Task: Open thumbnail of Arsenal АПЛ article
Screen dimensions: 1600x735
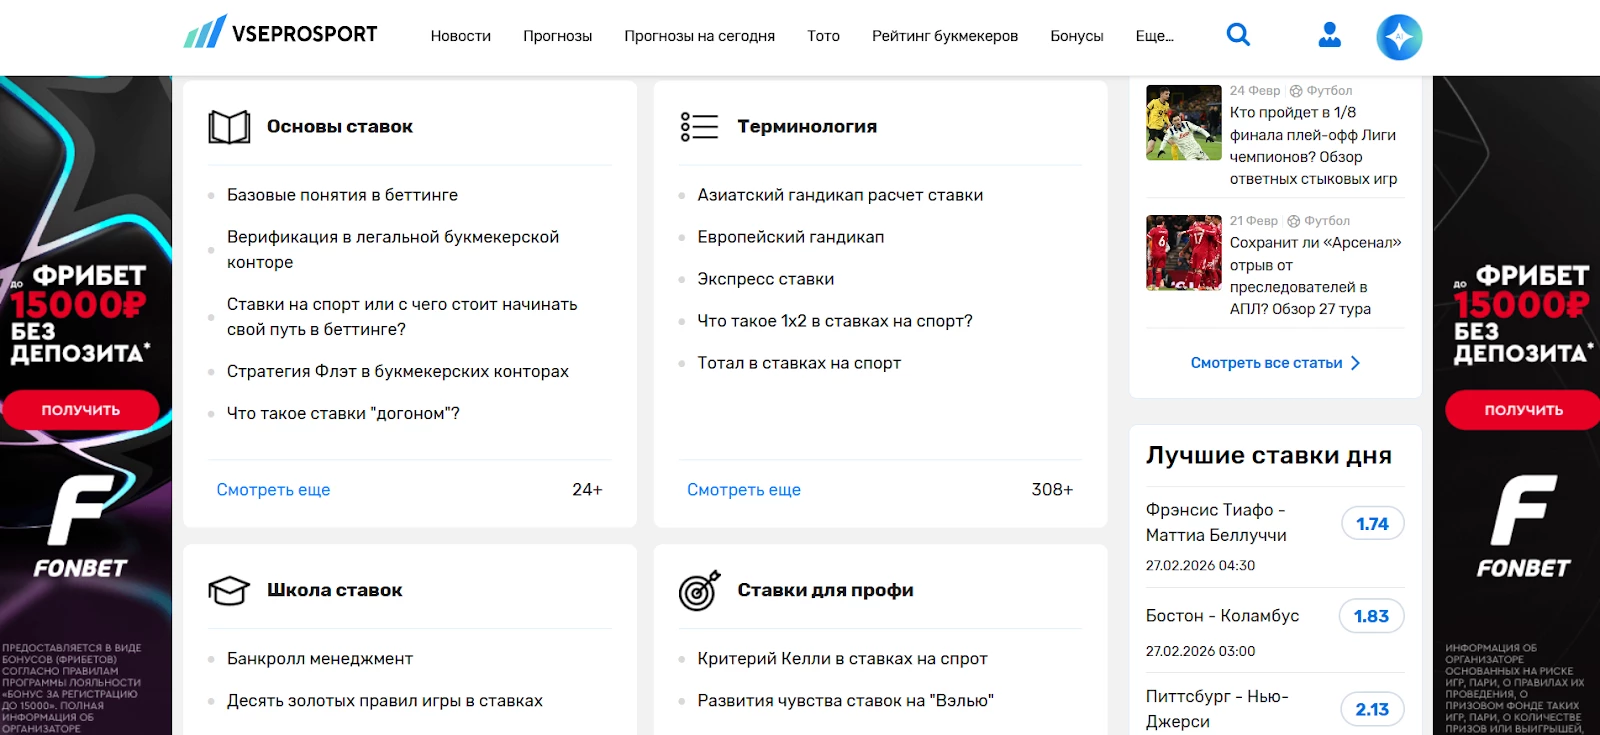Action: point(1184,253)
